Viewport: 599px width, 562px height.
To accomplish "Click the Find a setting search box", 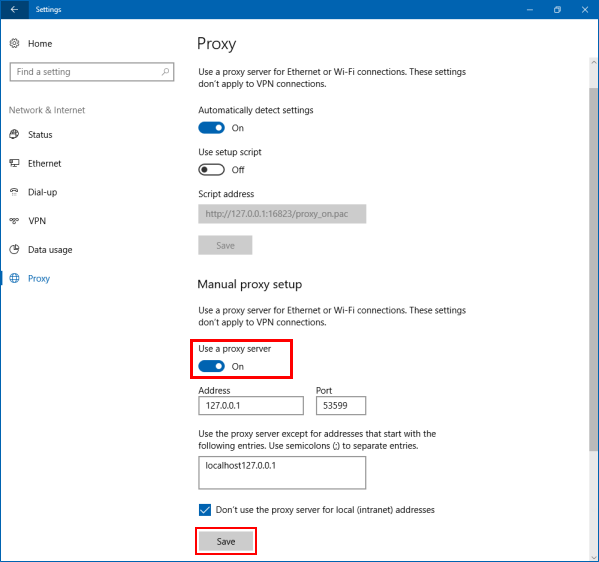I will pos(92,72).
